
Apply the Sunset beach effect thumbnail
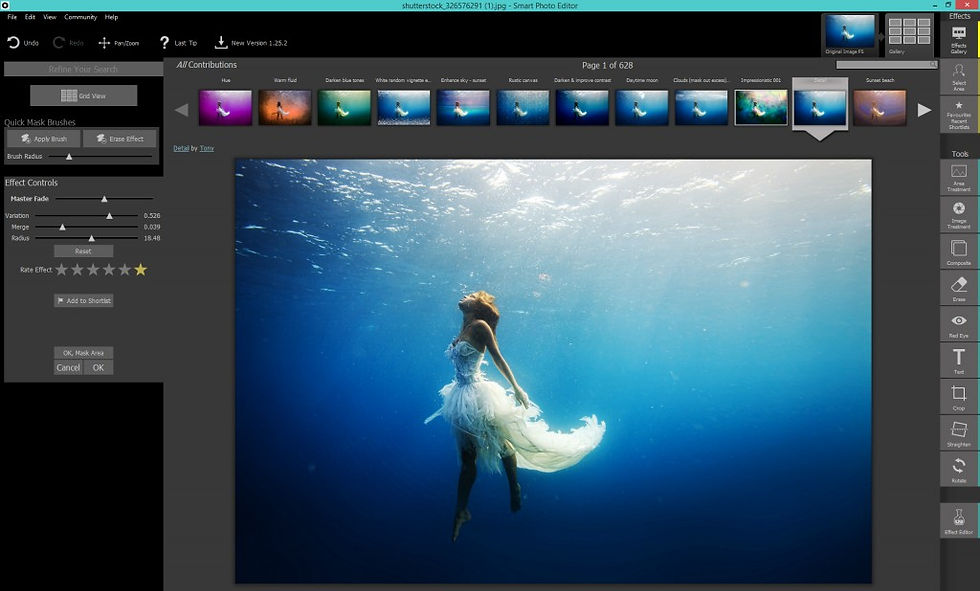click(x=880, y=107)
